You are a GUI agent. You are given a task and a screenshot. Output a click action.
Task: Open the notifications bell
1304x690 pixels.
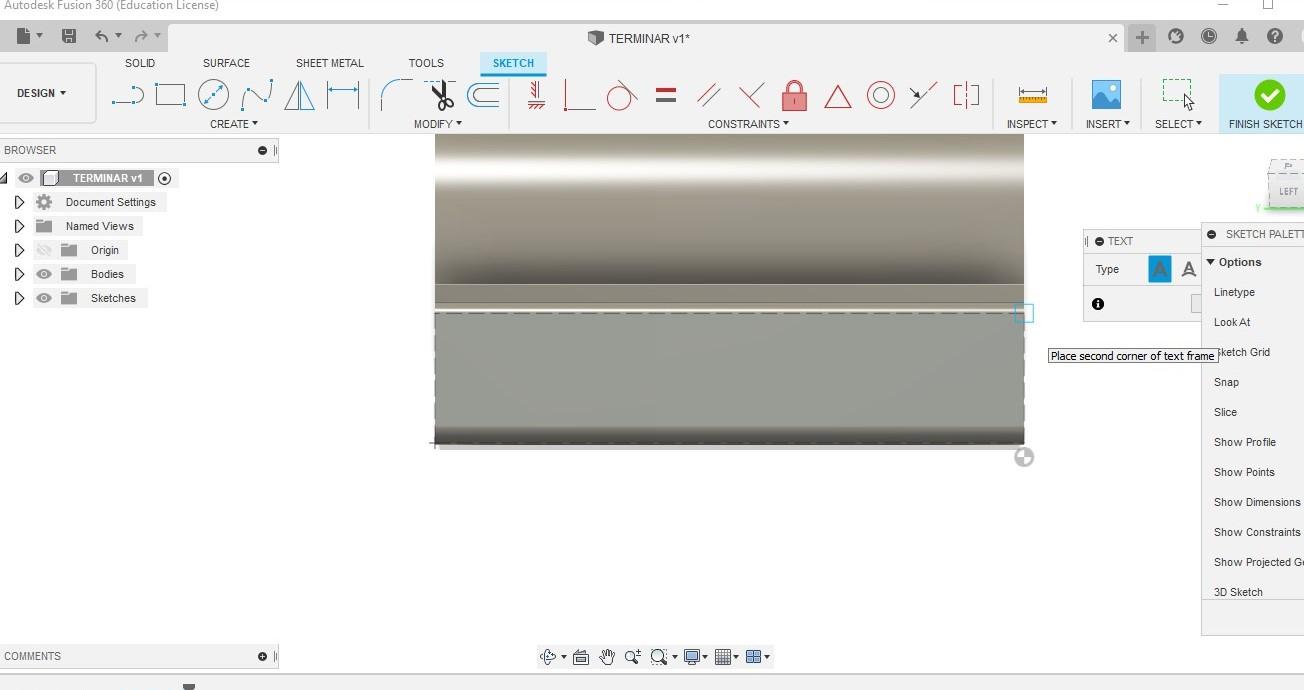click(x=1241, y=37)
